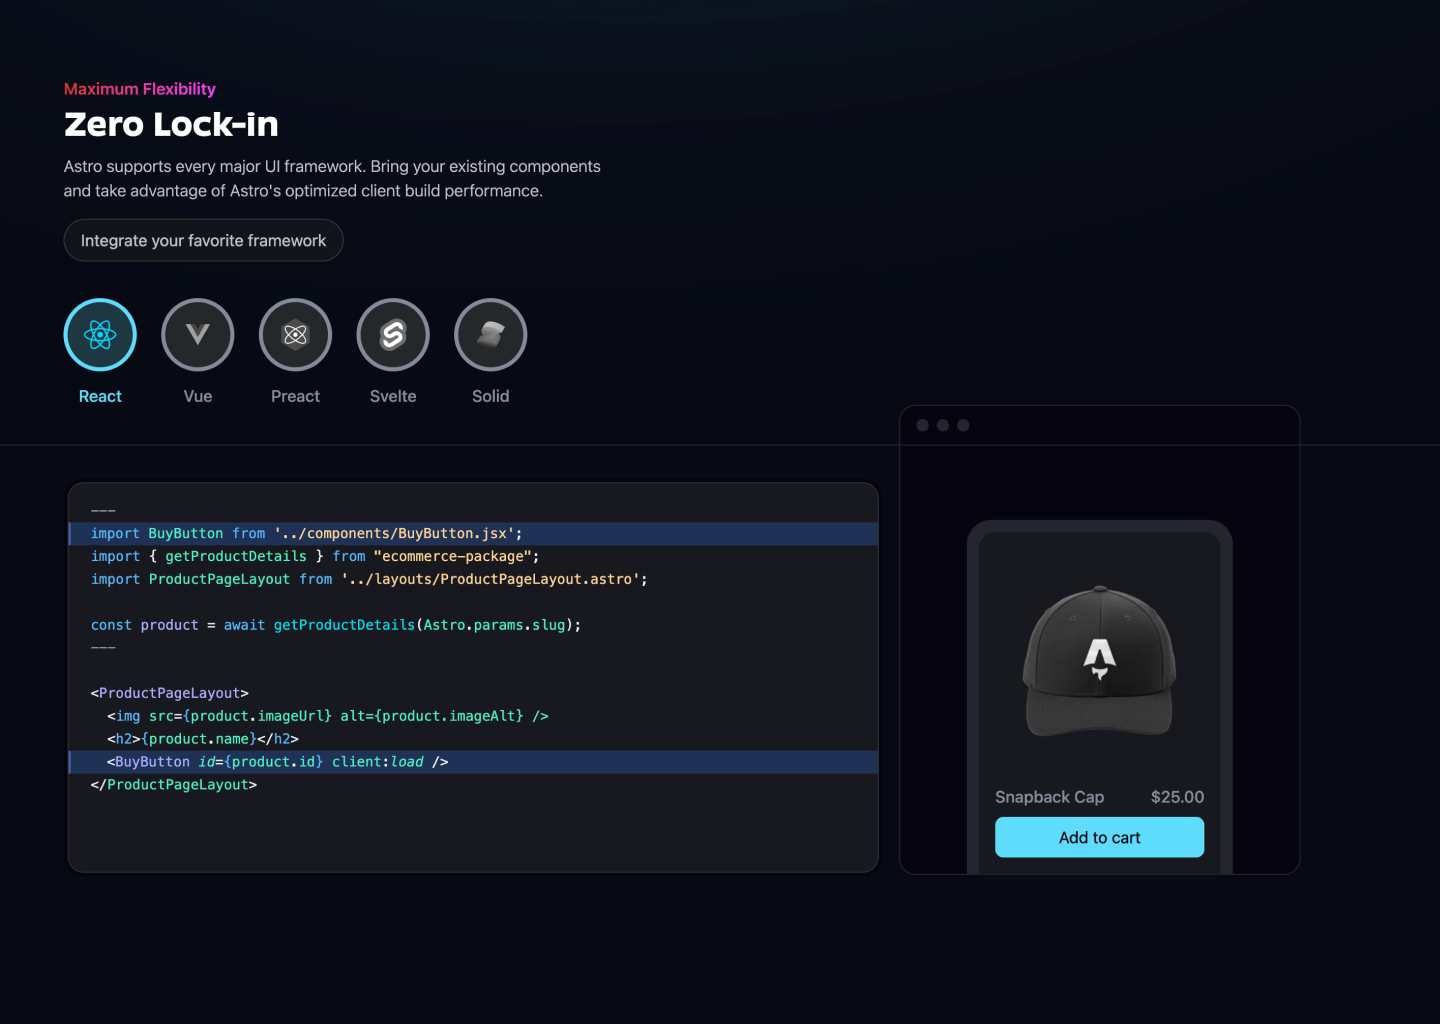Click the closing ProductPageLayout tag line
This screenshot has width=1440, height=1024.
coord(174,785)
